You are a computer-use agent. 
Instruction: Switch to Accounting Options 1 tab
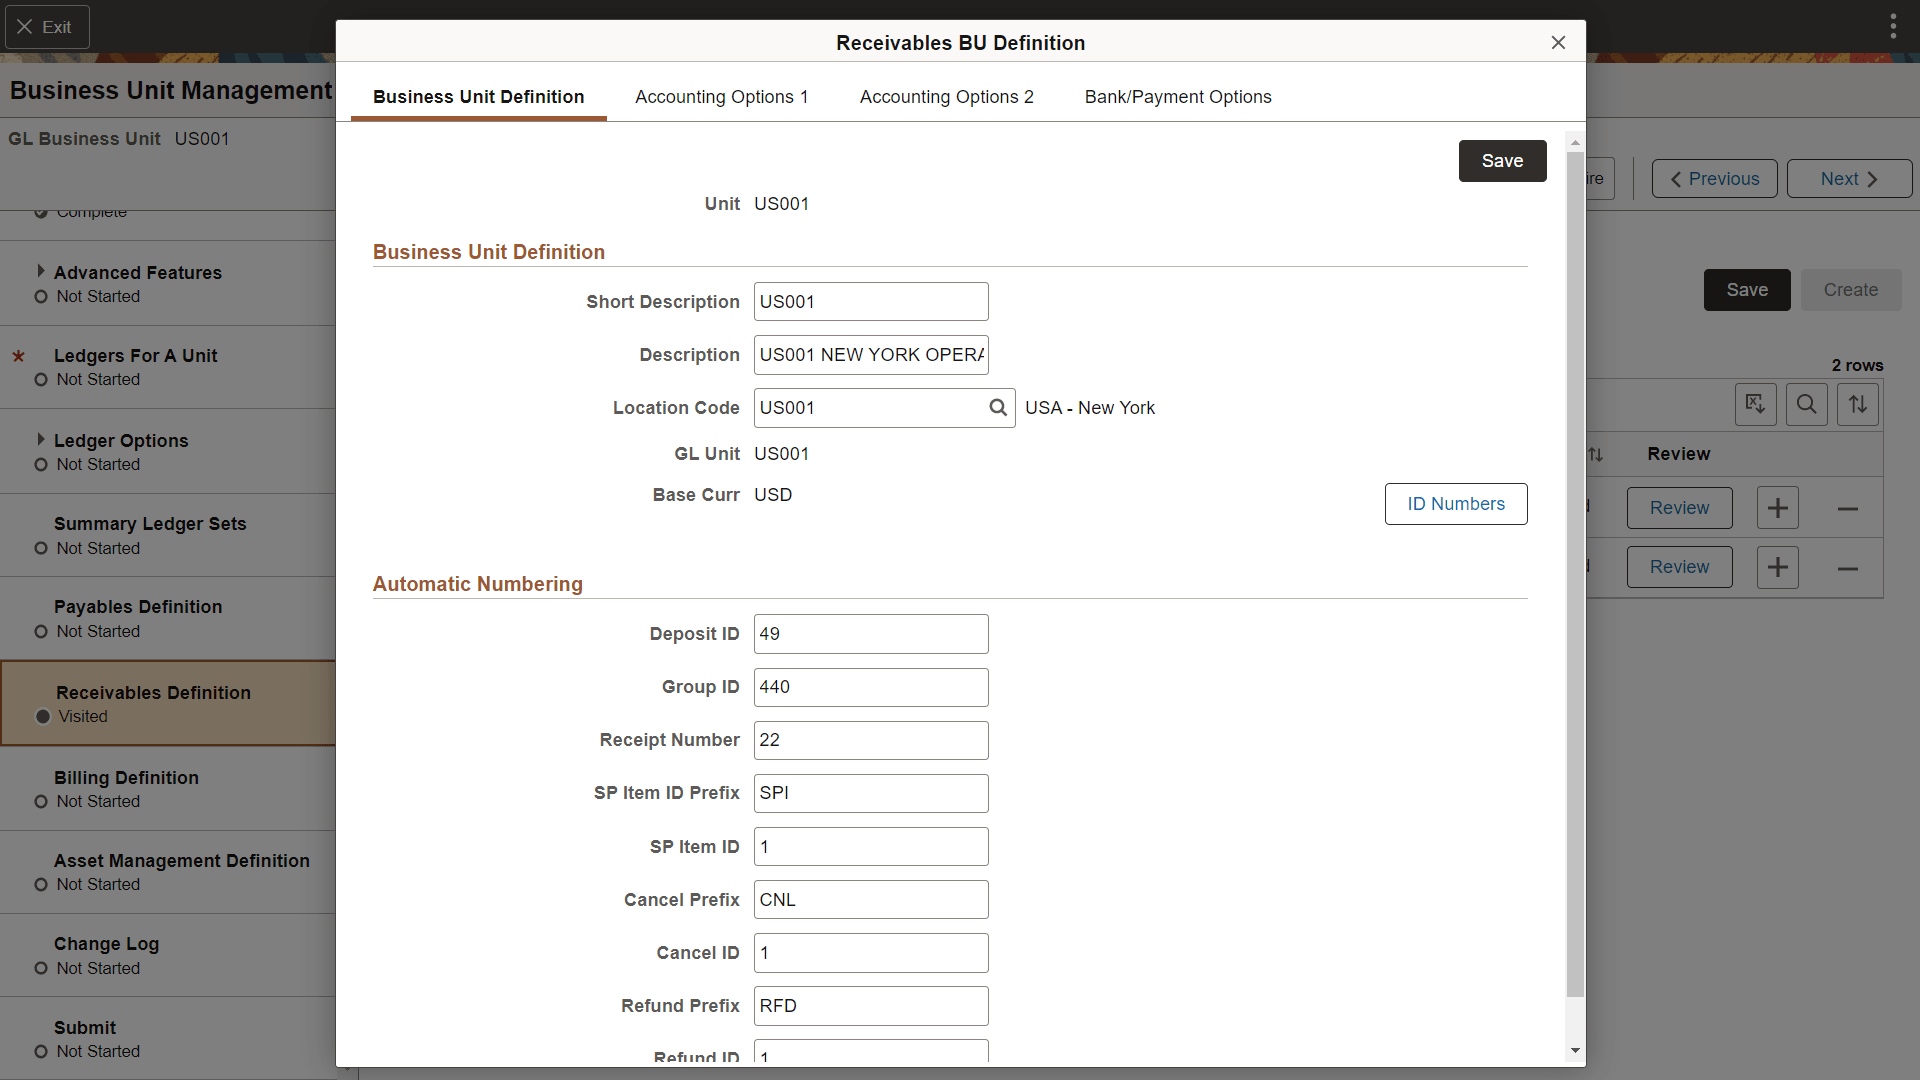pyautogui.click(x=721, y=97)
